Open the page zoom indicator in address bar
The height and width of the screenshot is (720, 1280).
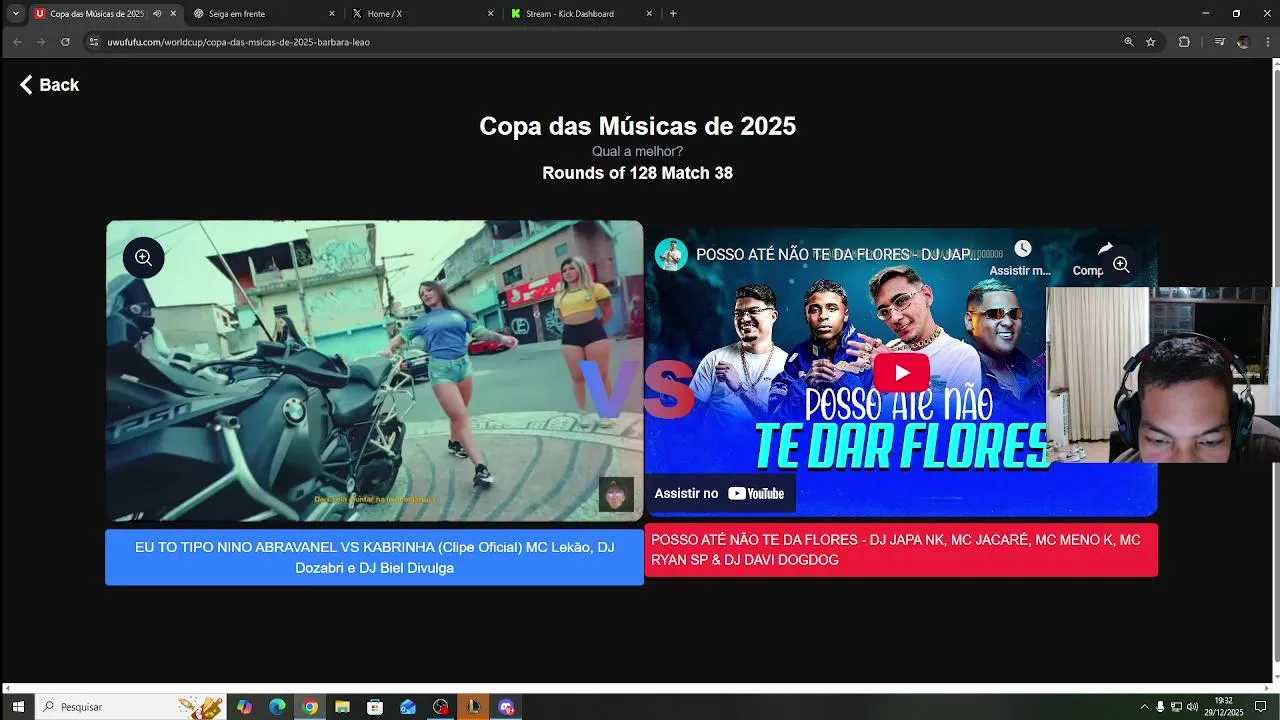1129,42
